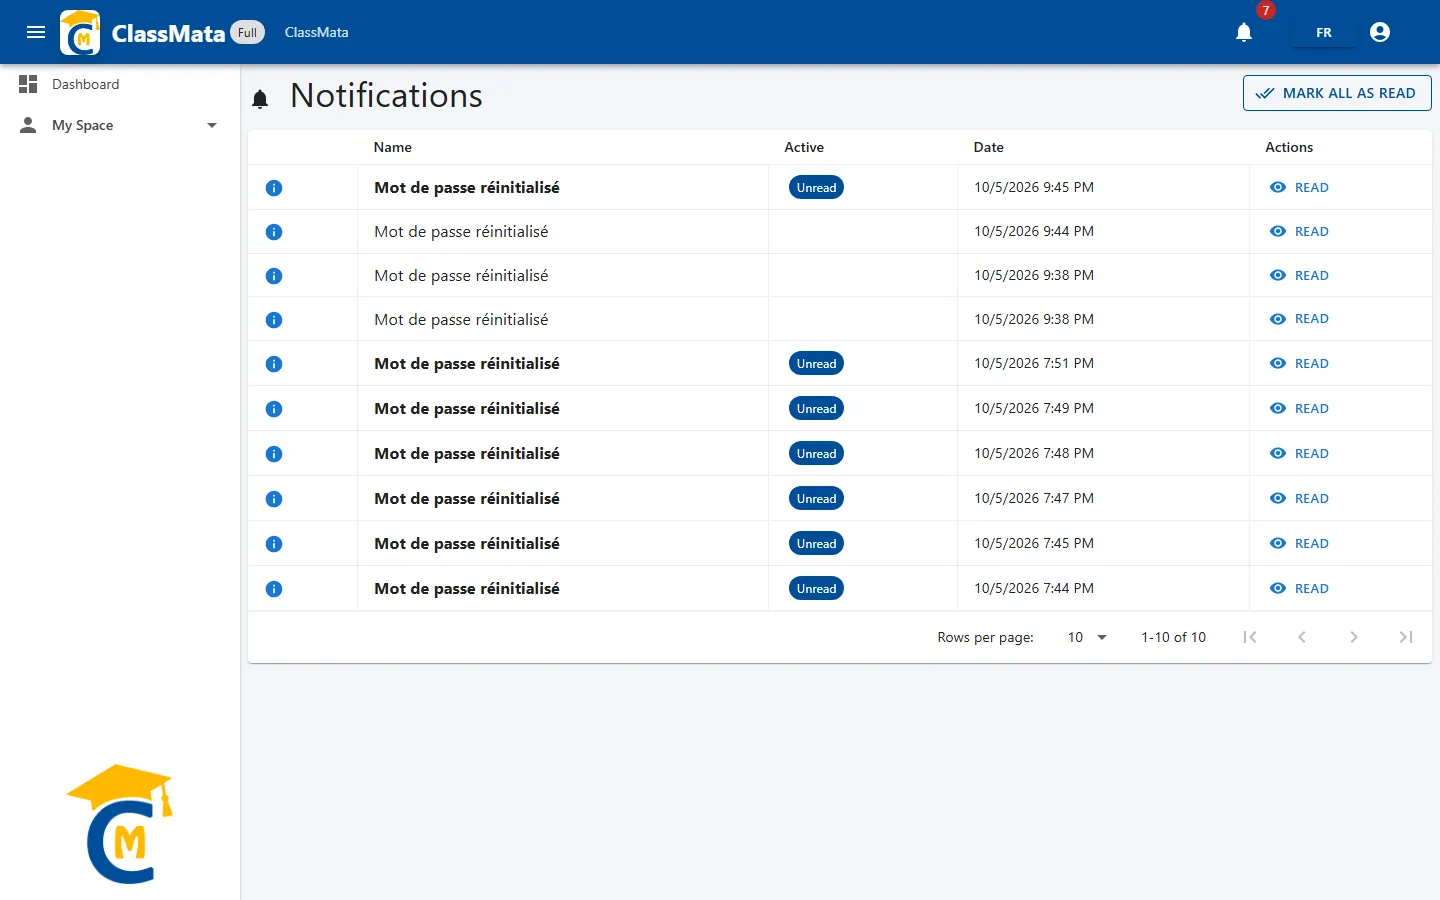Screen dimensions: 1440x900
Task: Click READ for the 7:47 PM notification
Action: 1299,498
